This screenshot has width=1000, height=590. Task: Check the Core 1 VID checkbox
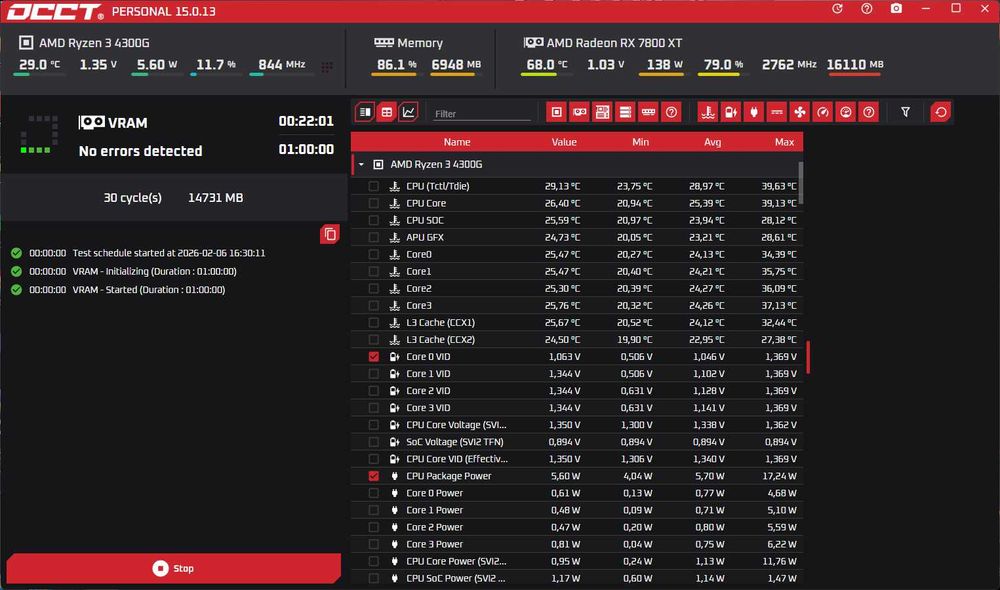click(x=374, y=374)
